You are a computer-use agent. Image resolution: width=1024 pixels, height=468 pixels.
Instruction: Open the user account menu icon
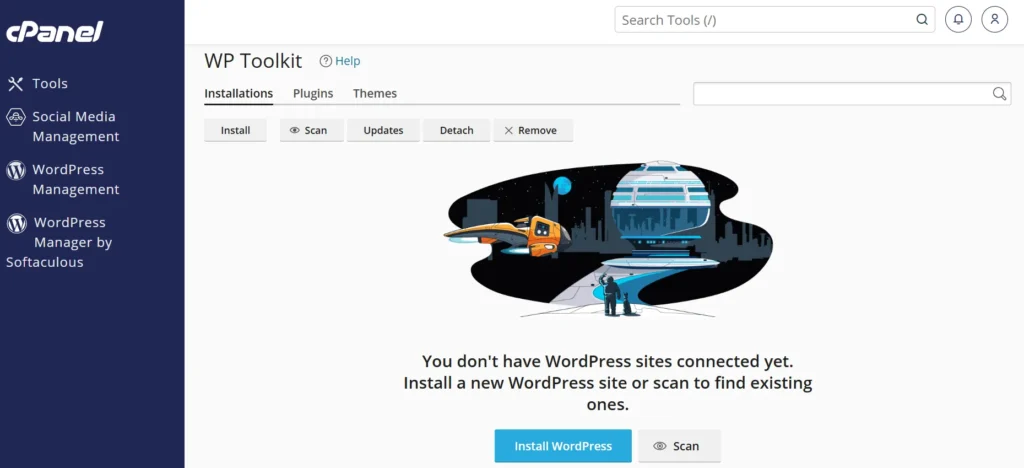(x=995, y=20)
